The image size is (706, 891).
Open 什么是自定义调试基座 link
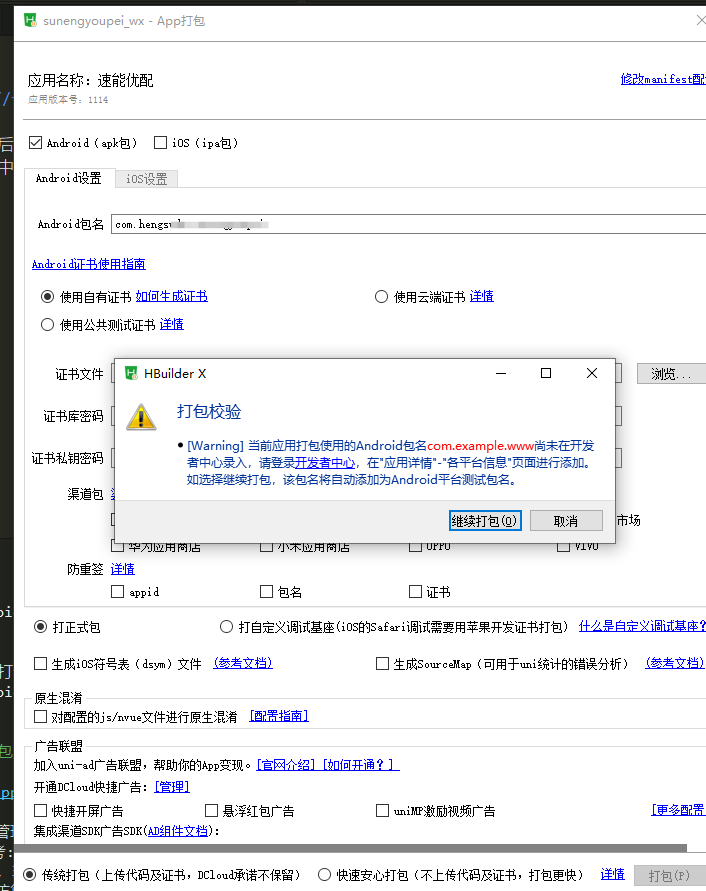(642, 626)
